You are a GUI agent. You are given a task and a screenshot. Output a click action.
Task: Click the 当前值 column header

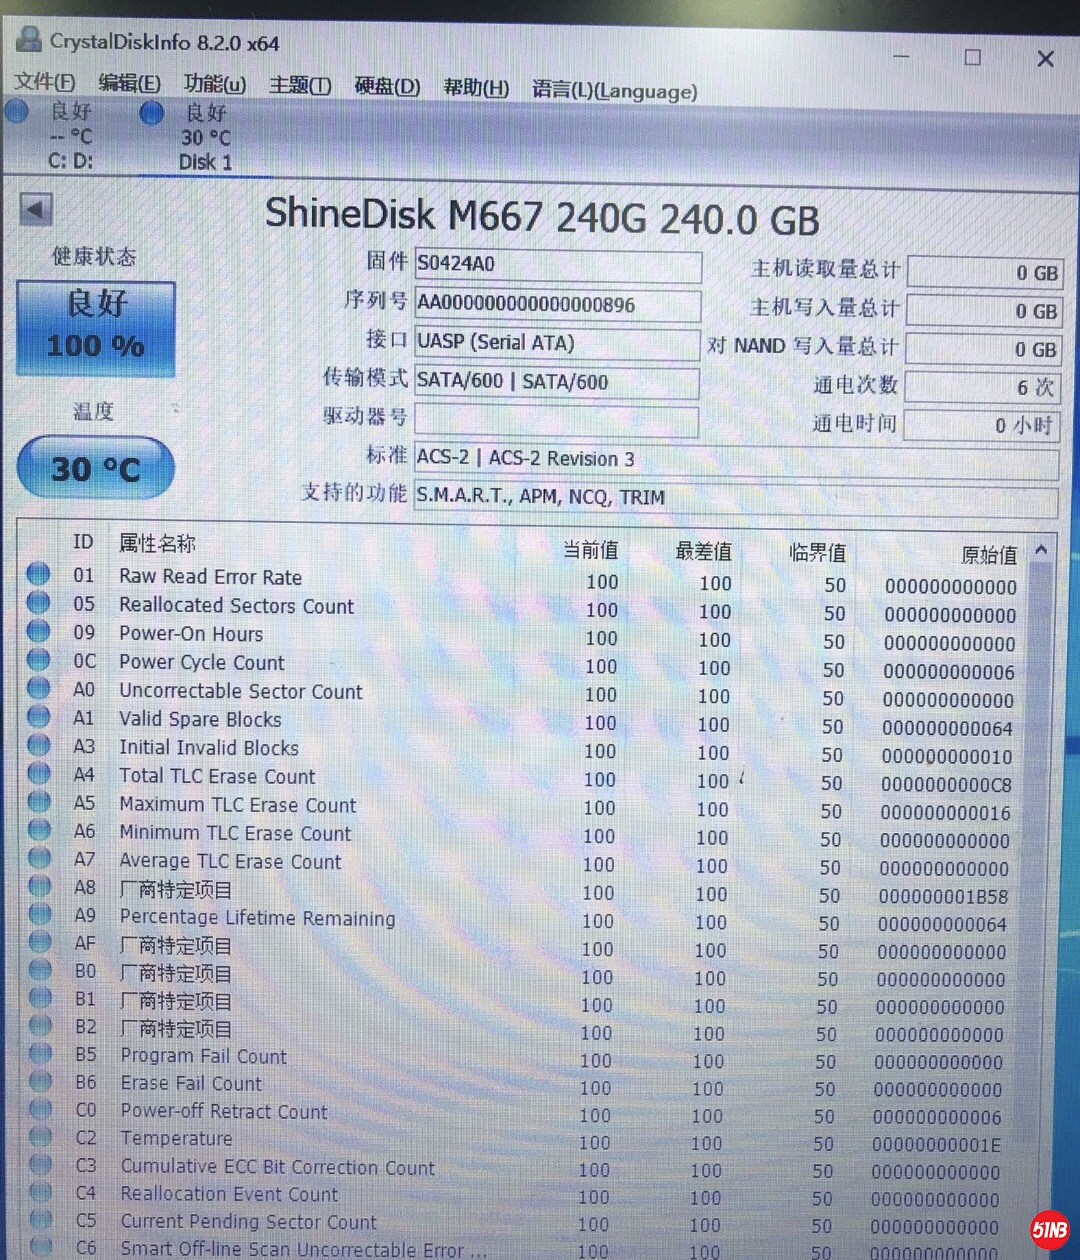pos(590,550)
